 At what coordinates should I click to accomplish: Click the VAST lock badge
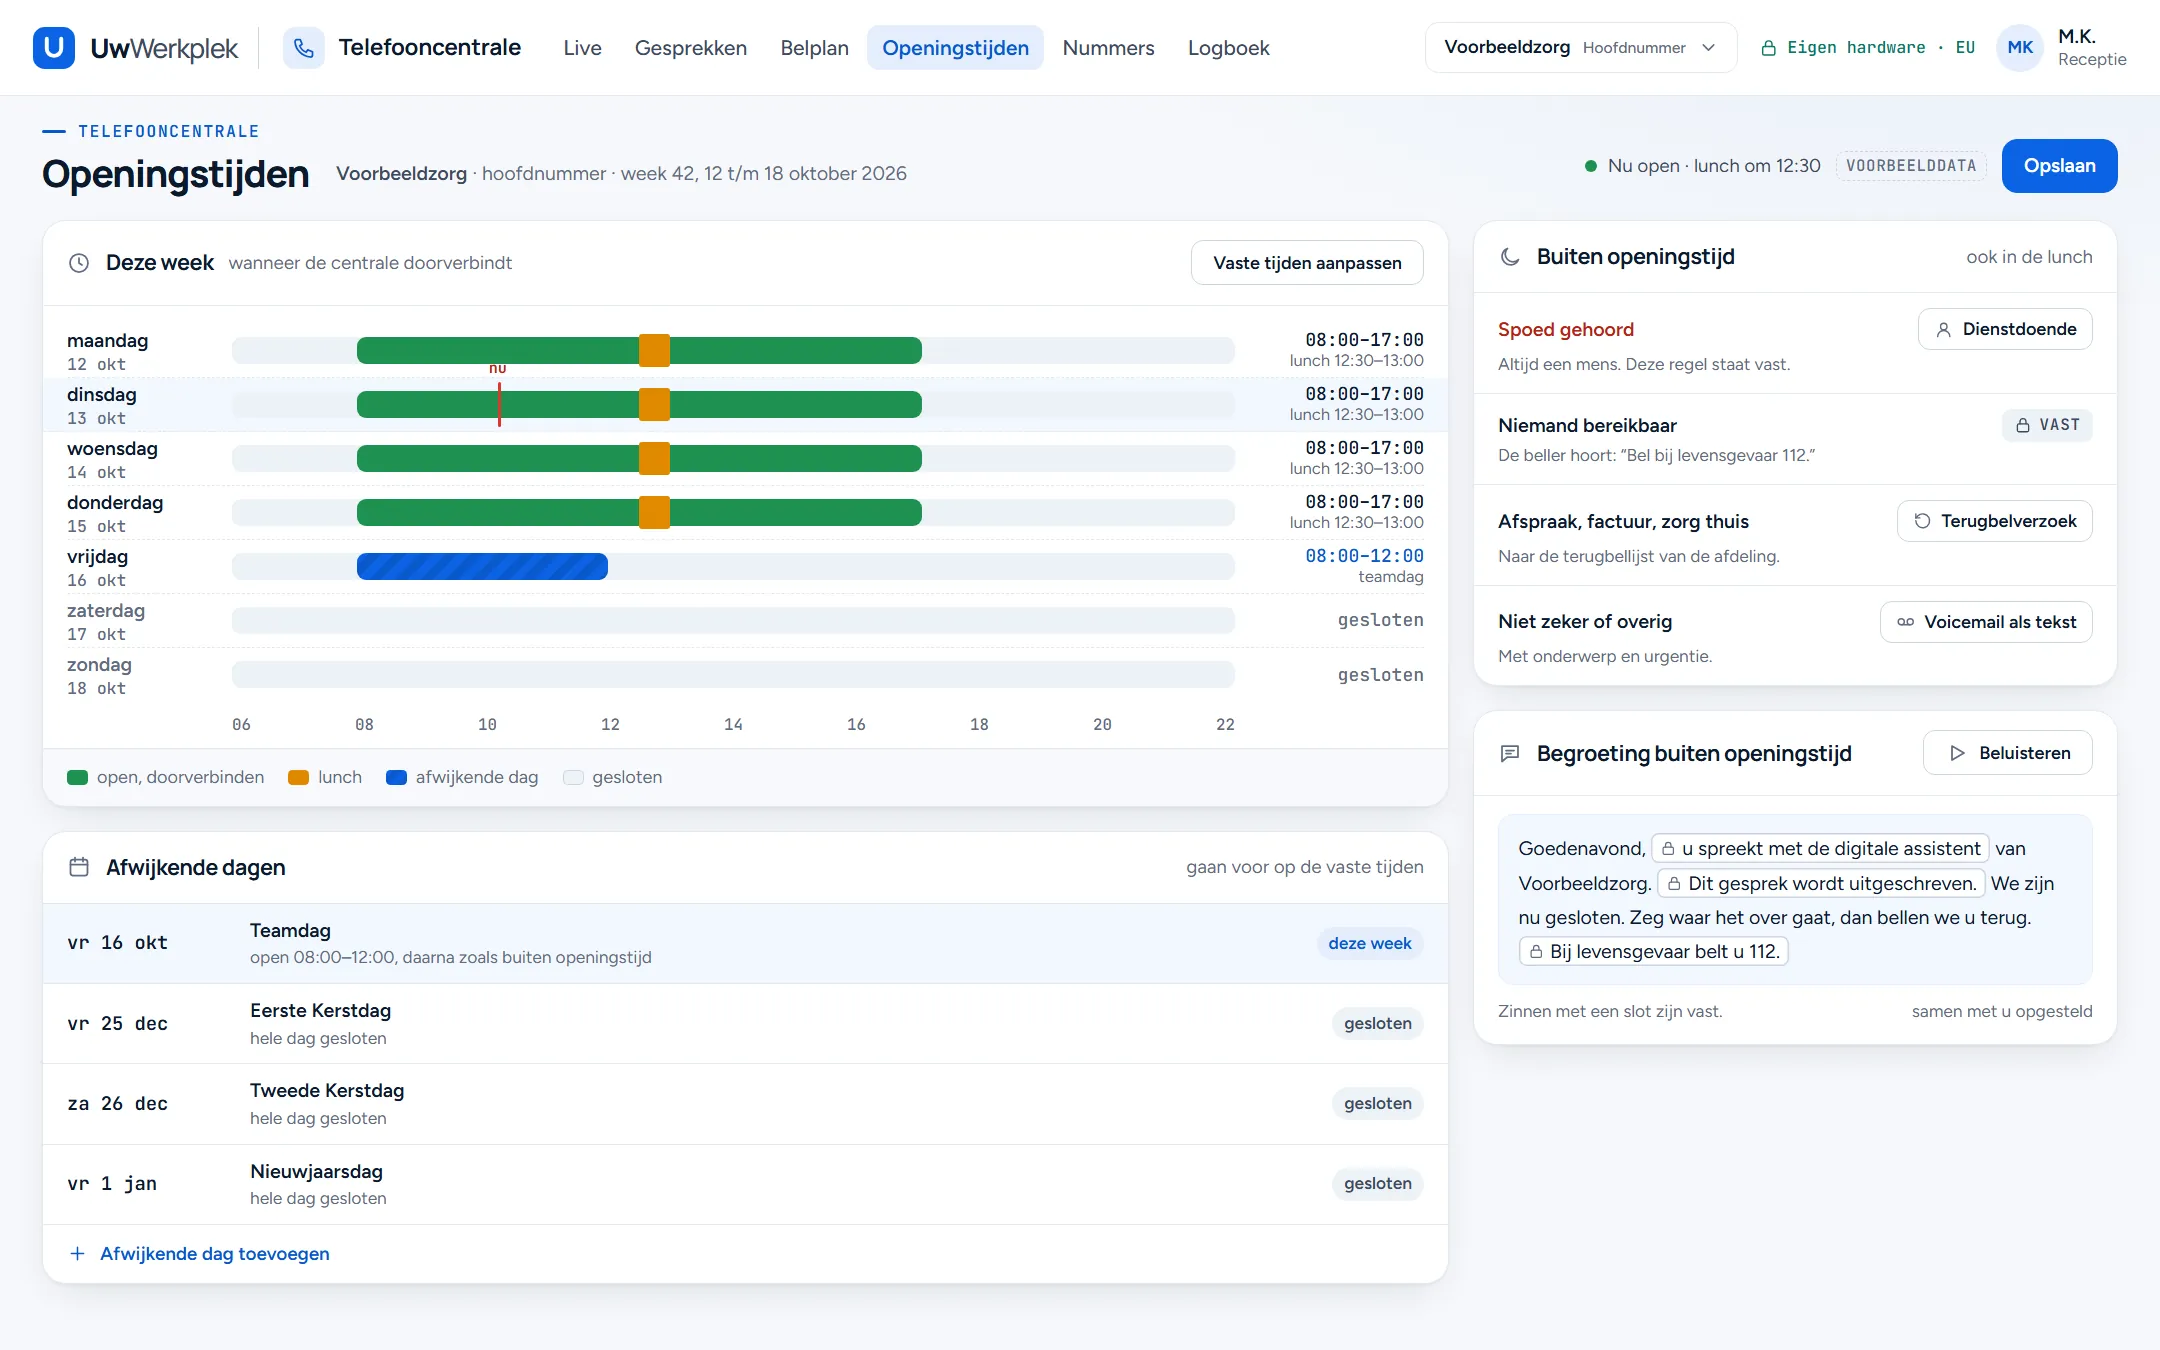(2047, 425)
